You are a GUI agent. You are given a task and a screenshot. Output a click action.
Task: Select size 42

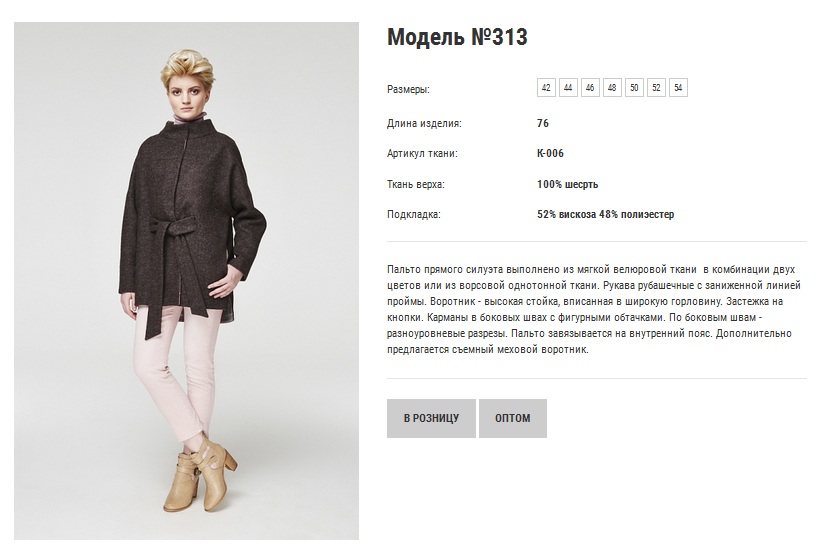tap(546, 88)
